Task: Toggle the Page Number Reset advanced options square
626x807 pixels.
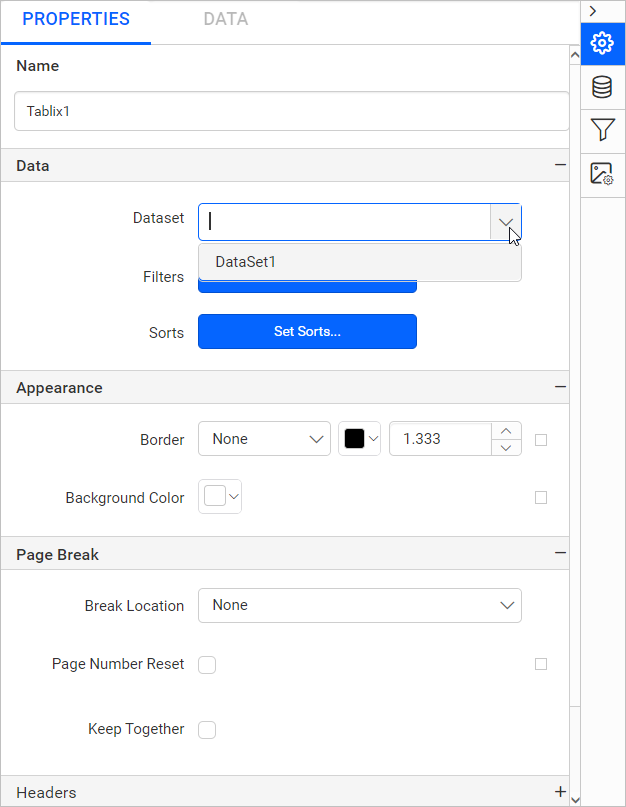Action: [x=541, y=664]
